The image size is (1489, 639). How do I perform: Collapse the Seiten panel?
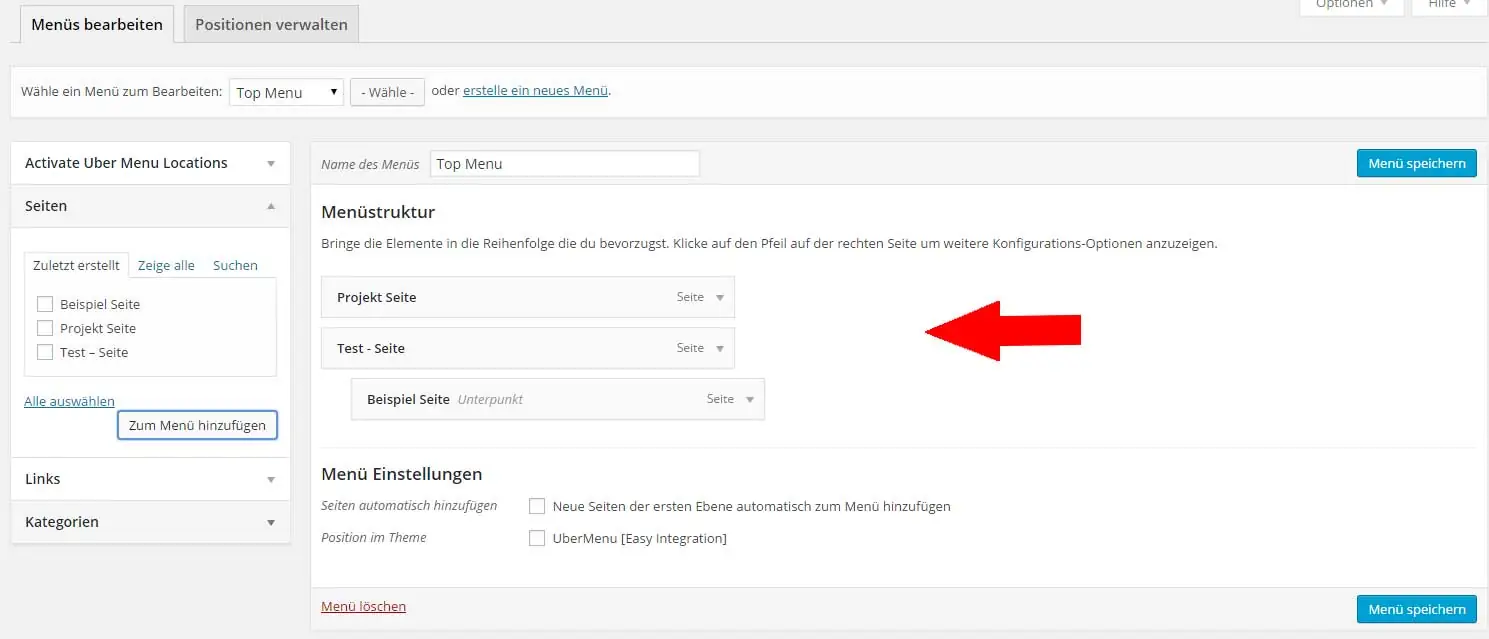[x=269, y=205]
